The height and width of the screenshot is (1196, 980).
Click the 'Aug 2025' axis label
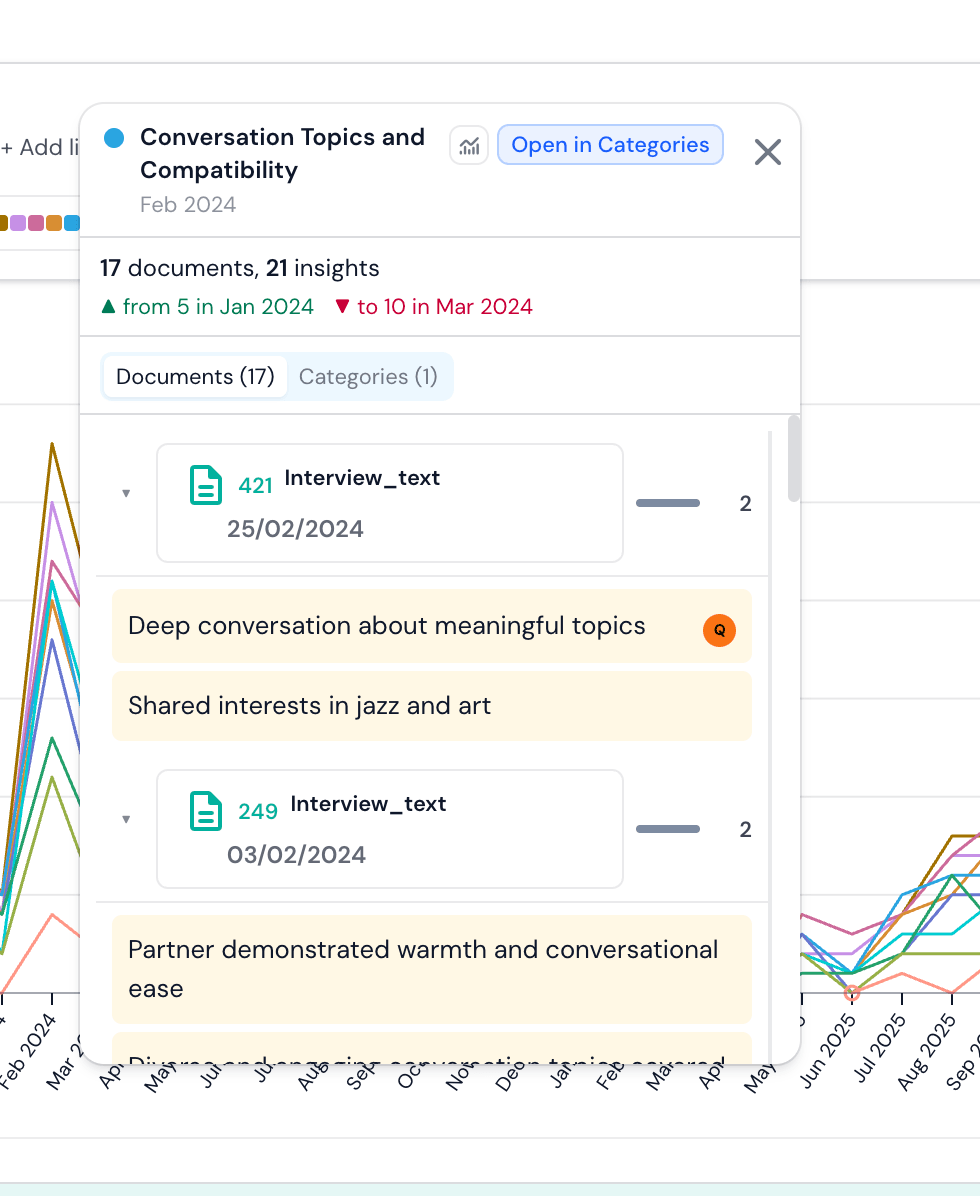tap(927, 1051)
